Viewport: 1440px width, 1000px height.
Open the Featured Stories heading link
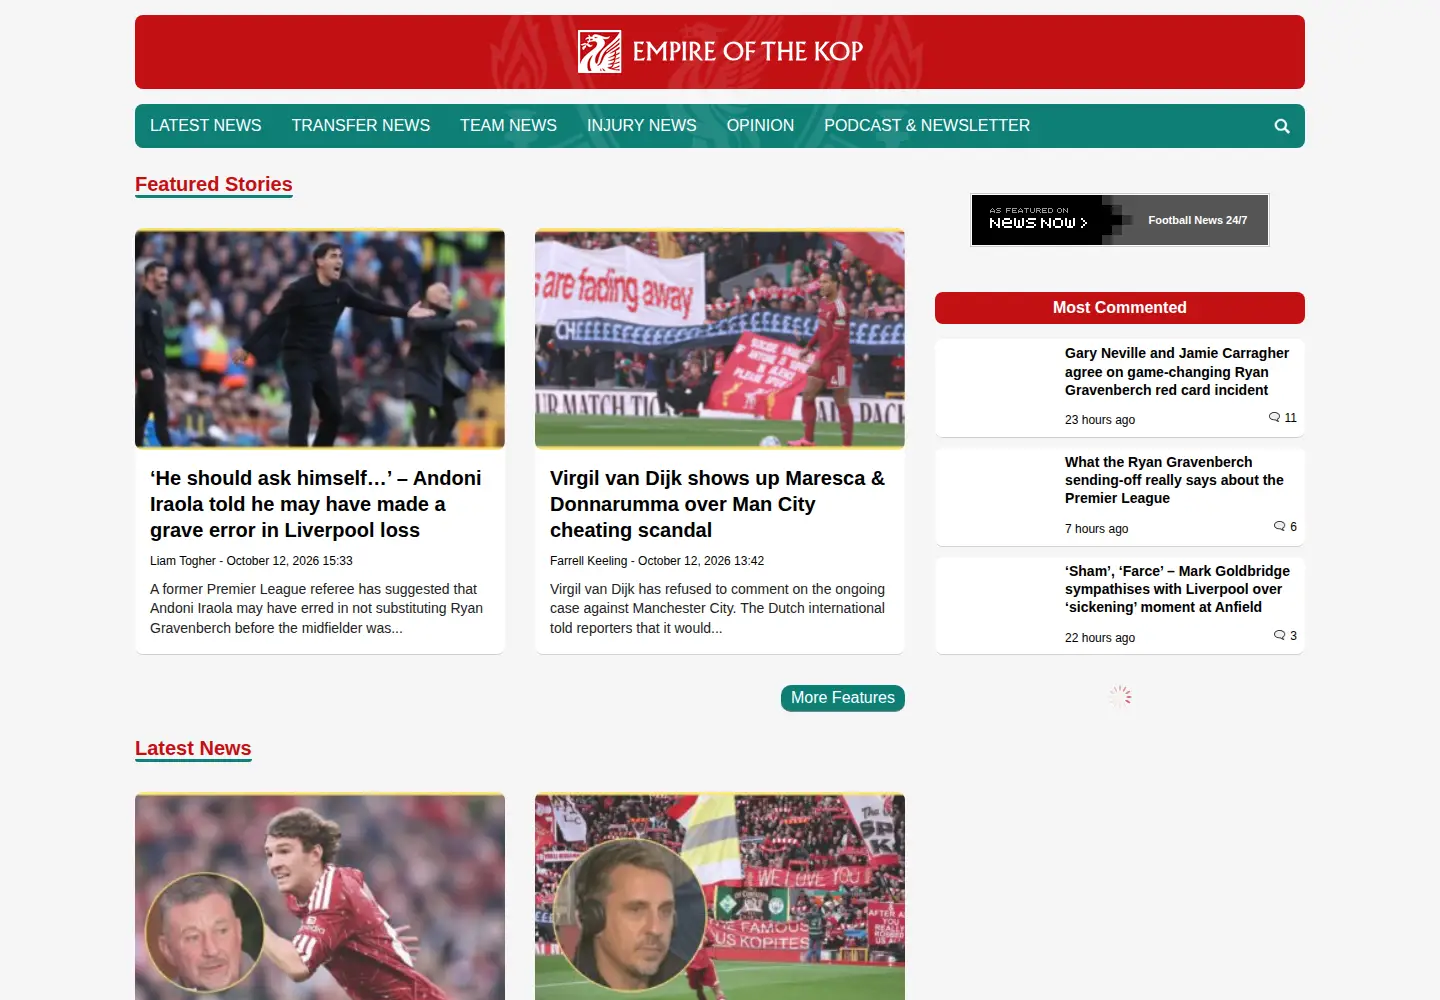(x=214, y=184)
